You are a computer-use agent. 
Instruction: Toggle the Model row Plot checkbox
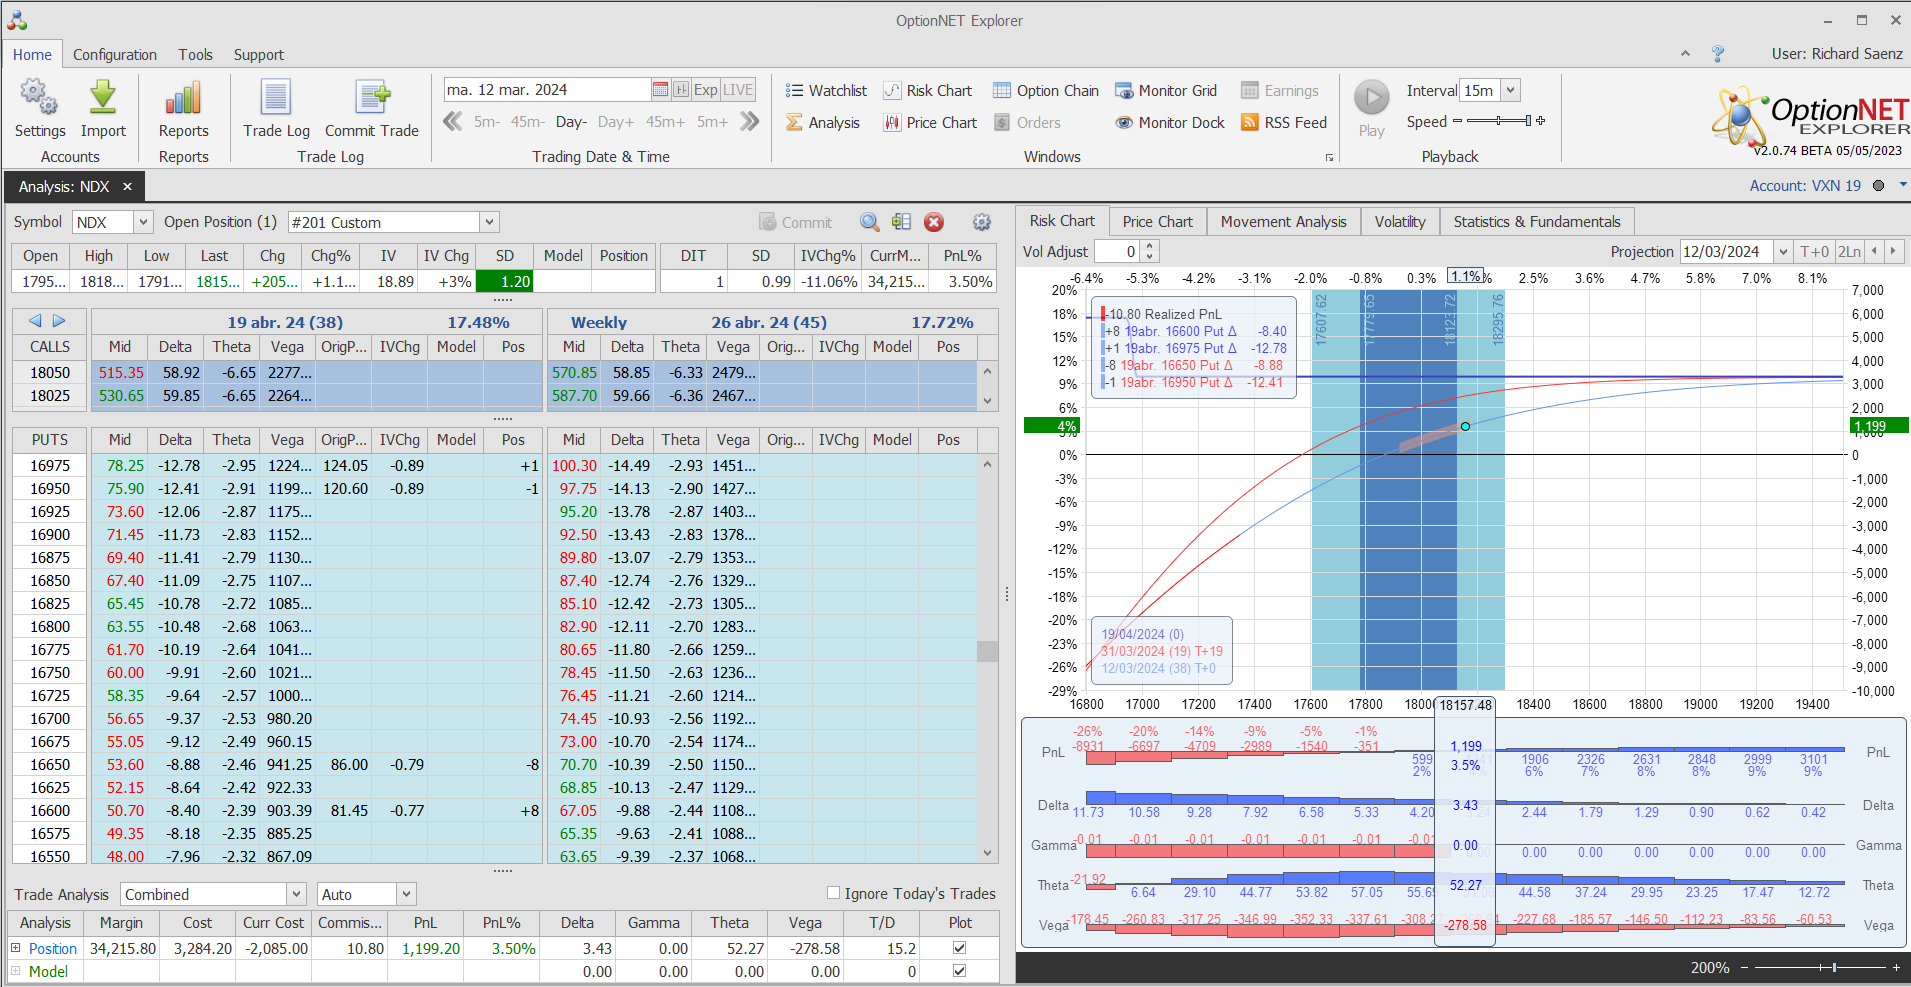(959, 971)
